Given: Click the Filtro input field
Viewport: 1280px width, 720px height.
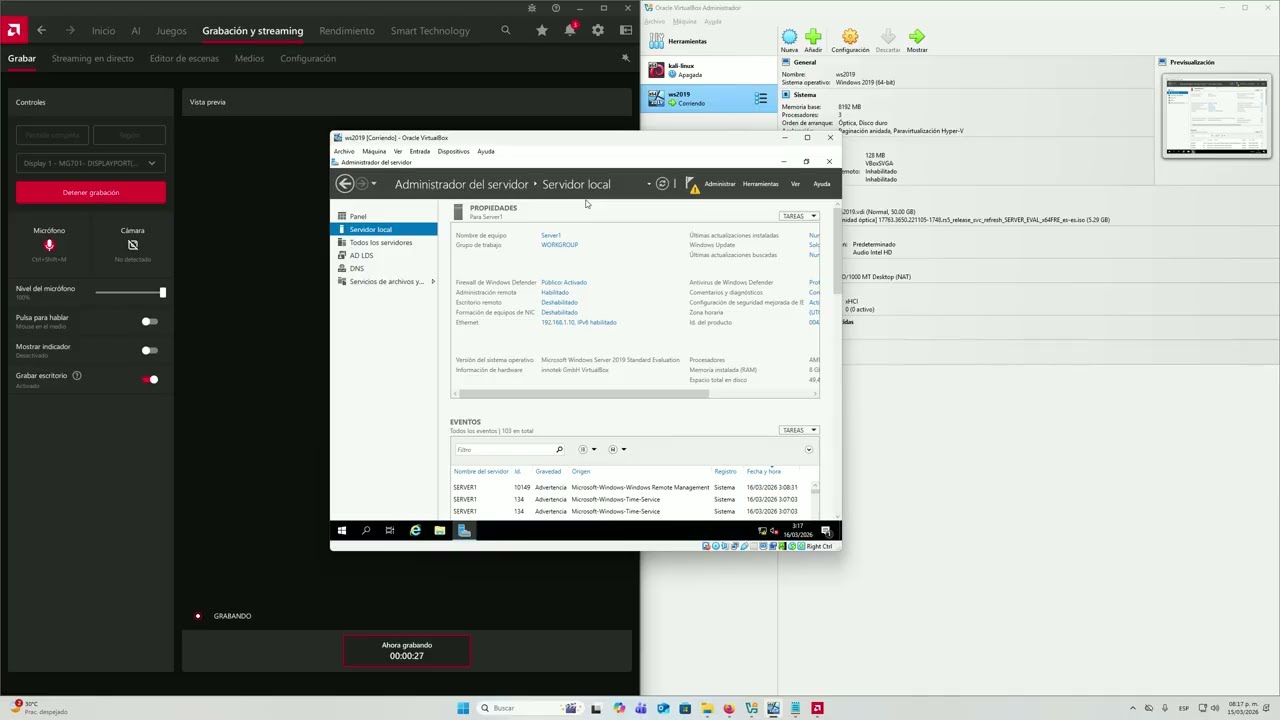Looking at the screenshot, I should click(503, 450).
